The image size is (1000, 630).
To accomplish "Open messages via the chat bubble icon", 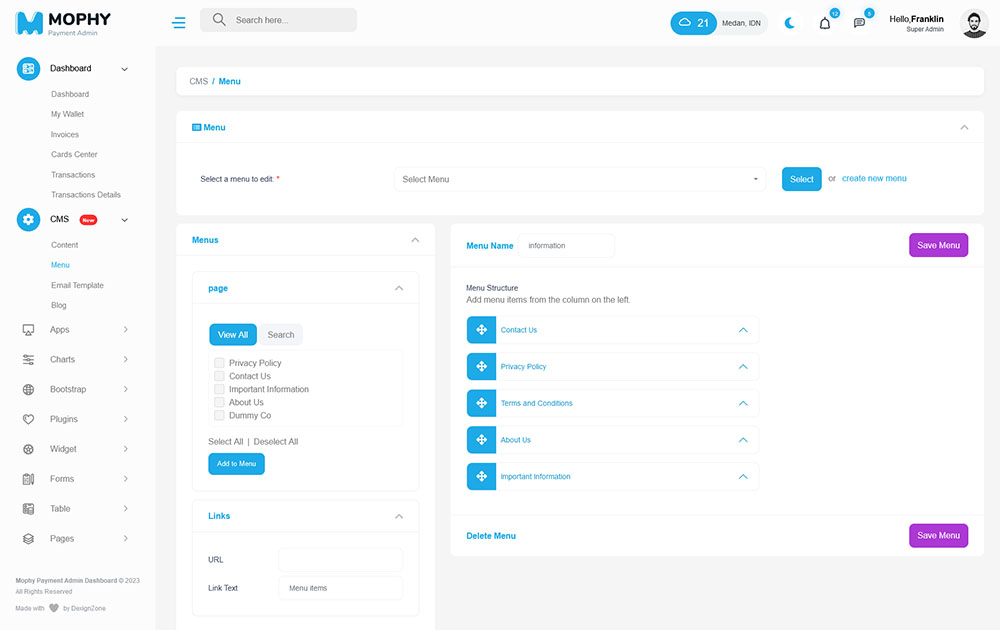I will (859, 23).
